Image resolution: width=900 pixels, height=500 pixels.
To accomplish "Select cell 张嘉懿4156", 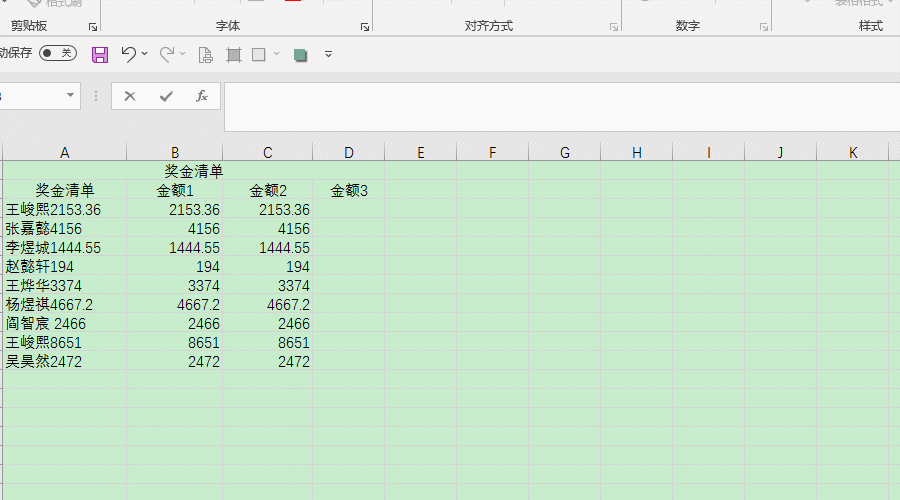I will click(x=65, y=228).
